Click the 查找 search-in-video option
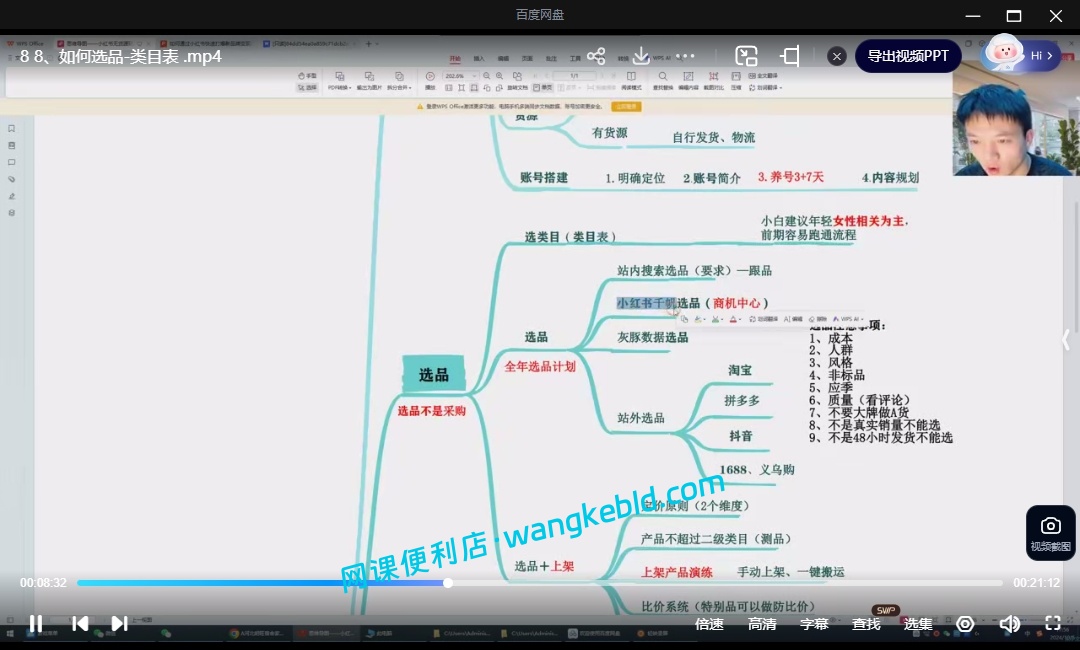1080x650 pixels. (866, 624)
